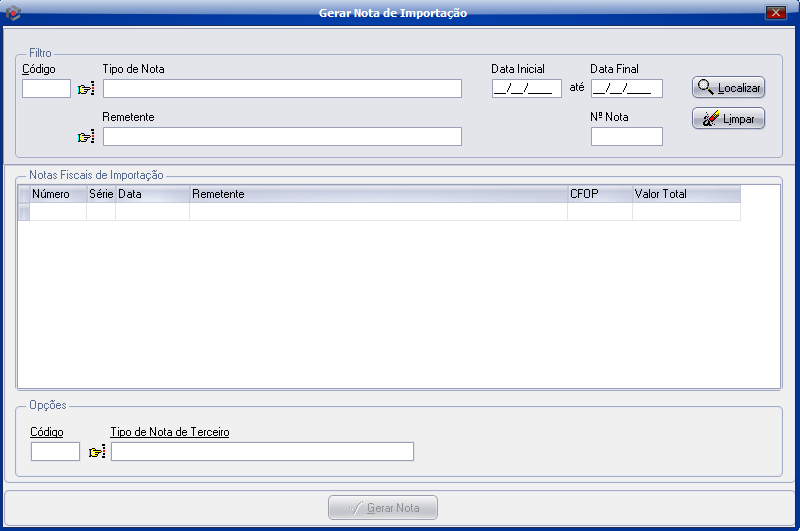
Task: Close the Gerar Nota de Importação window
Action: click(x=774, y=13)
